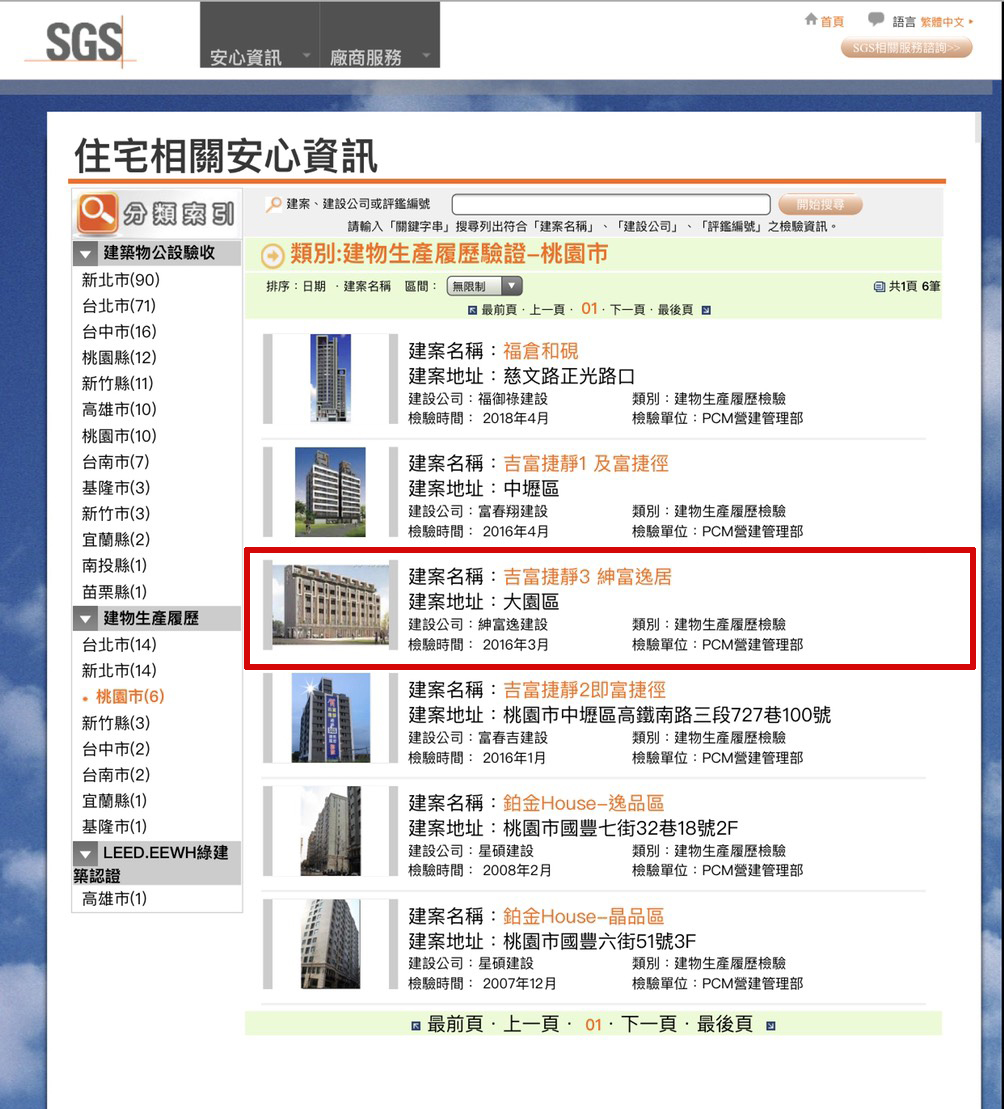Click the orange arrow icon before 類別
The height and width of the screenshot is (1109, 1004).
click(x=273, y=255)
